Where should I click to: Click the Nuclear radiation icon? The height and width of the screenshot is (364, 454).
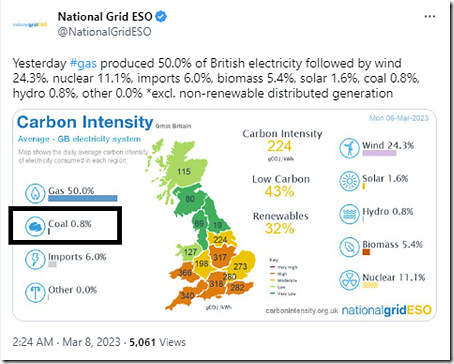pos(349,280)
